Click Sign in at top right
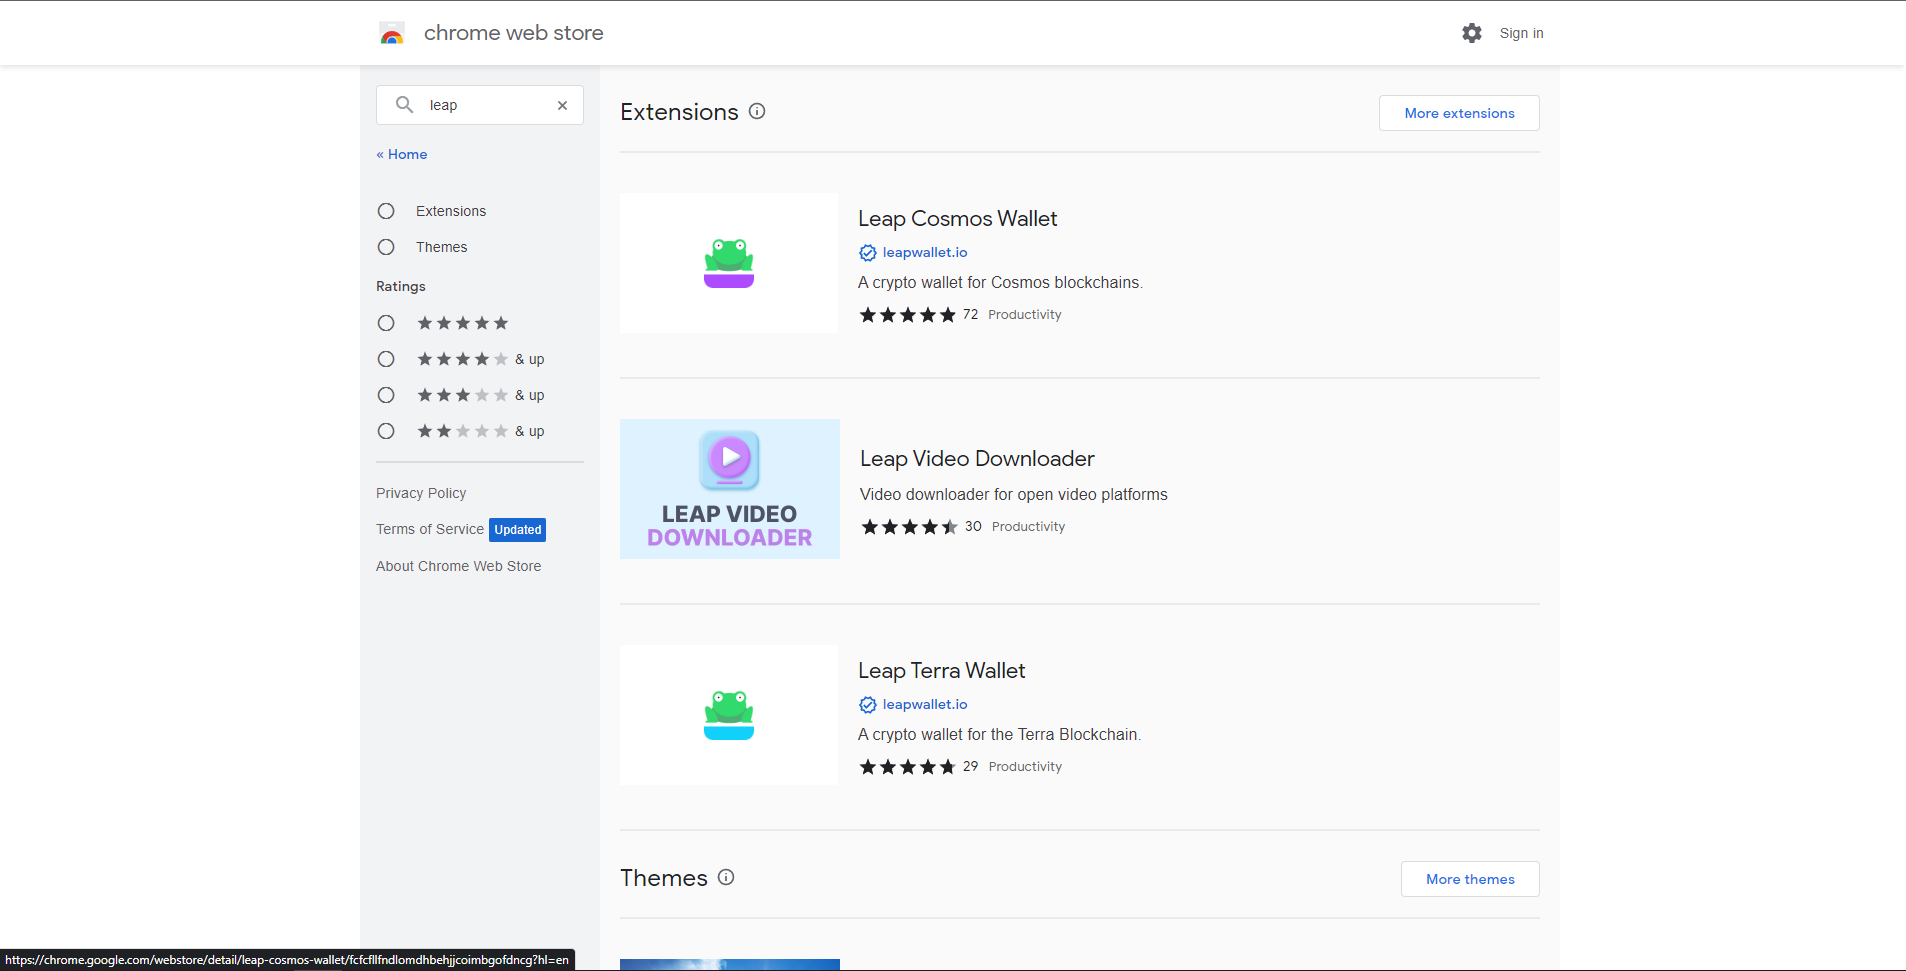This screenshot has width=1906, height=971. coord(1521,33)
